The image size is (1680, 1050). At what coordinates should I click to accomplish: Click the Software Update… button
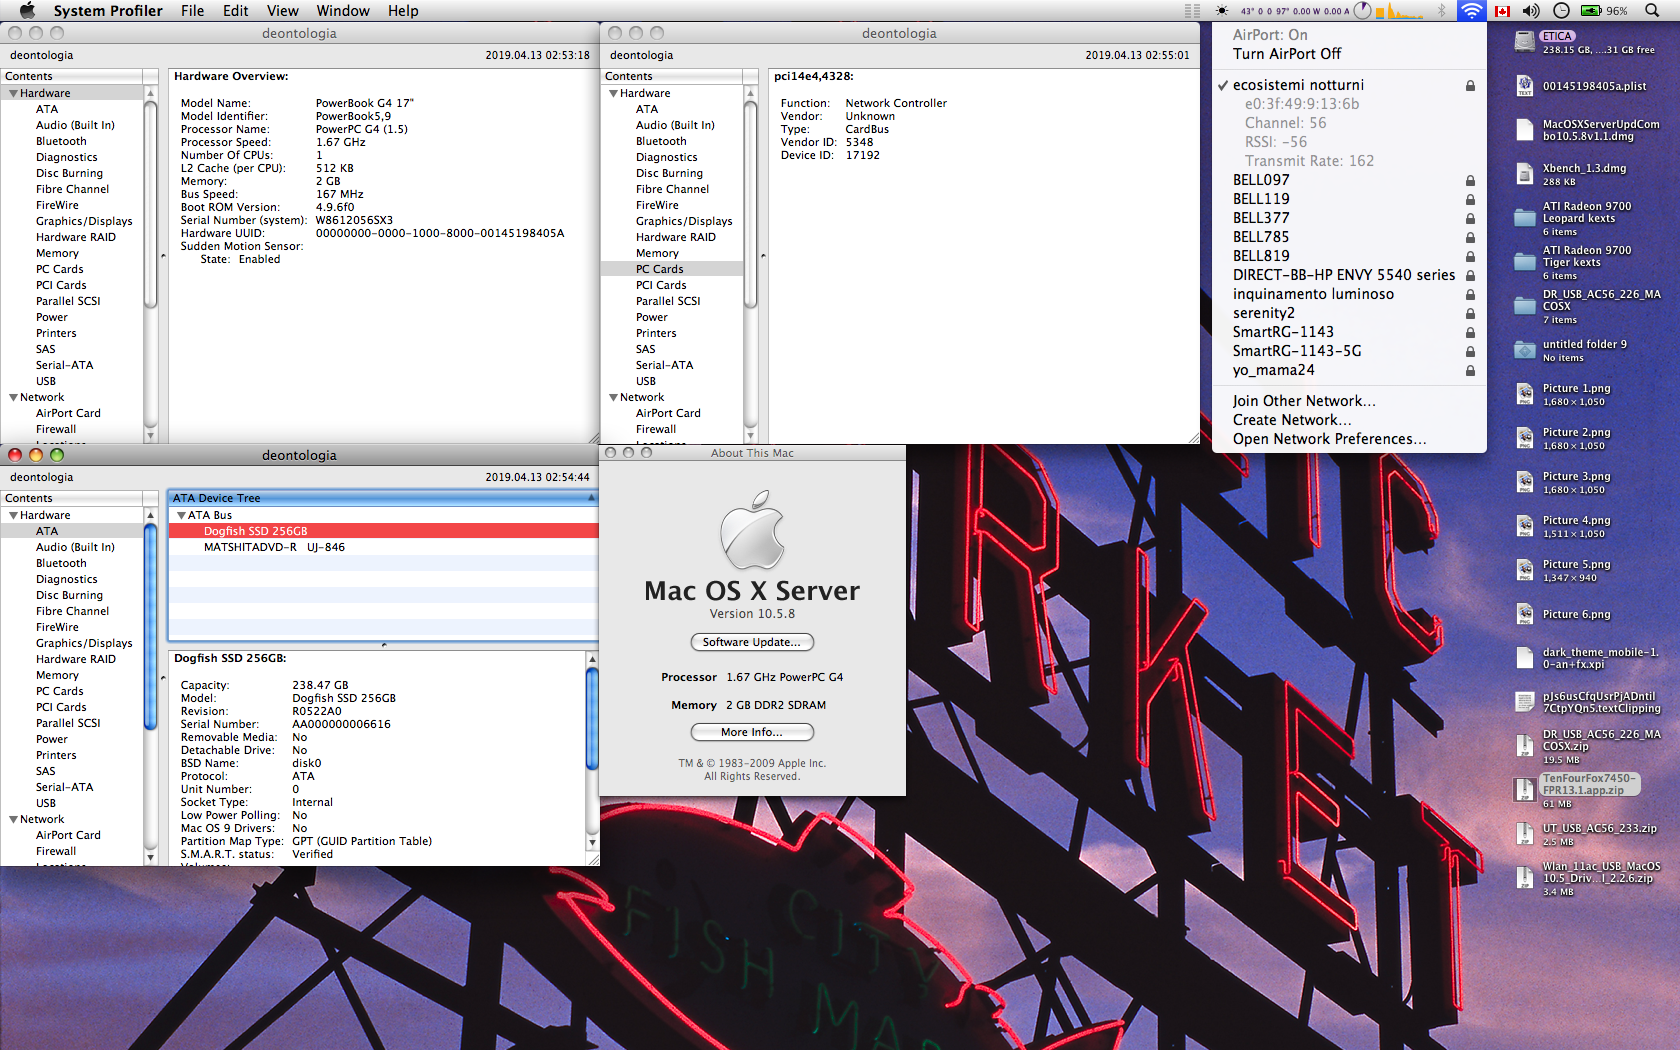click(x=752, y=642)
